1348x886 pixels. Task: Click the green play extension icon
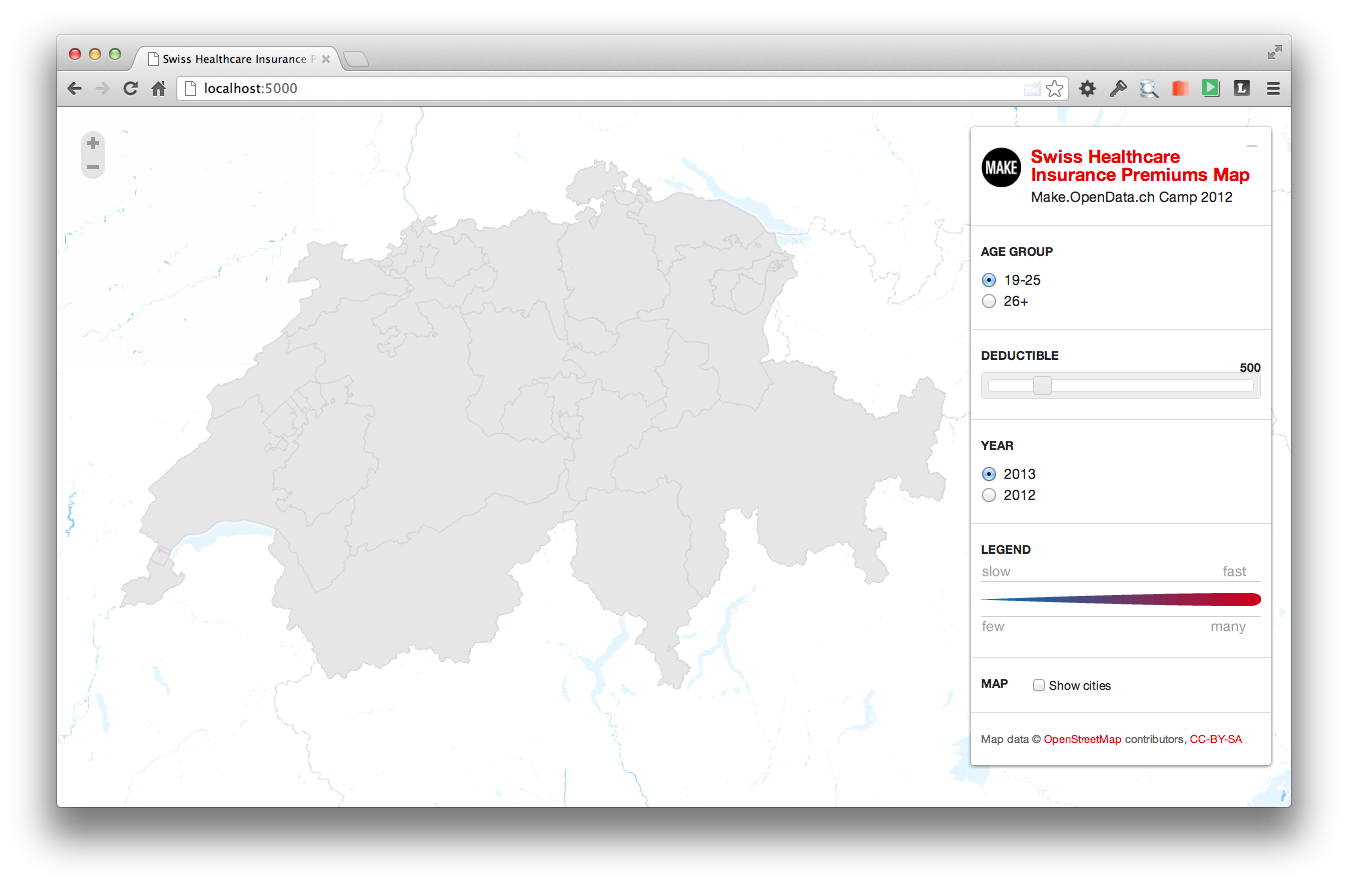point(1210,89)
